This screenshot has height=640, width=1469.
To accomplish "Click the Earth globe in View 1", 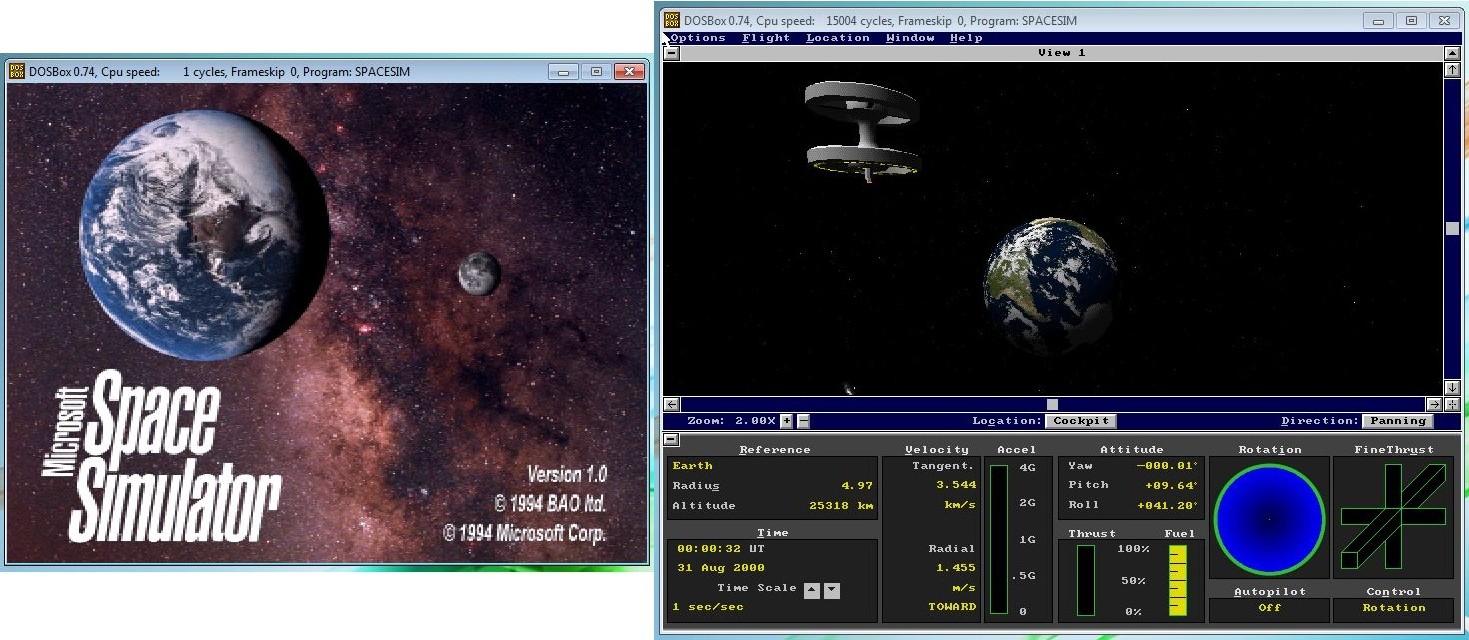I will [1050, 285].
